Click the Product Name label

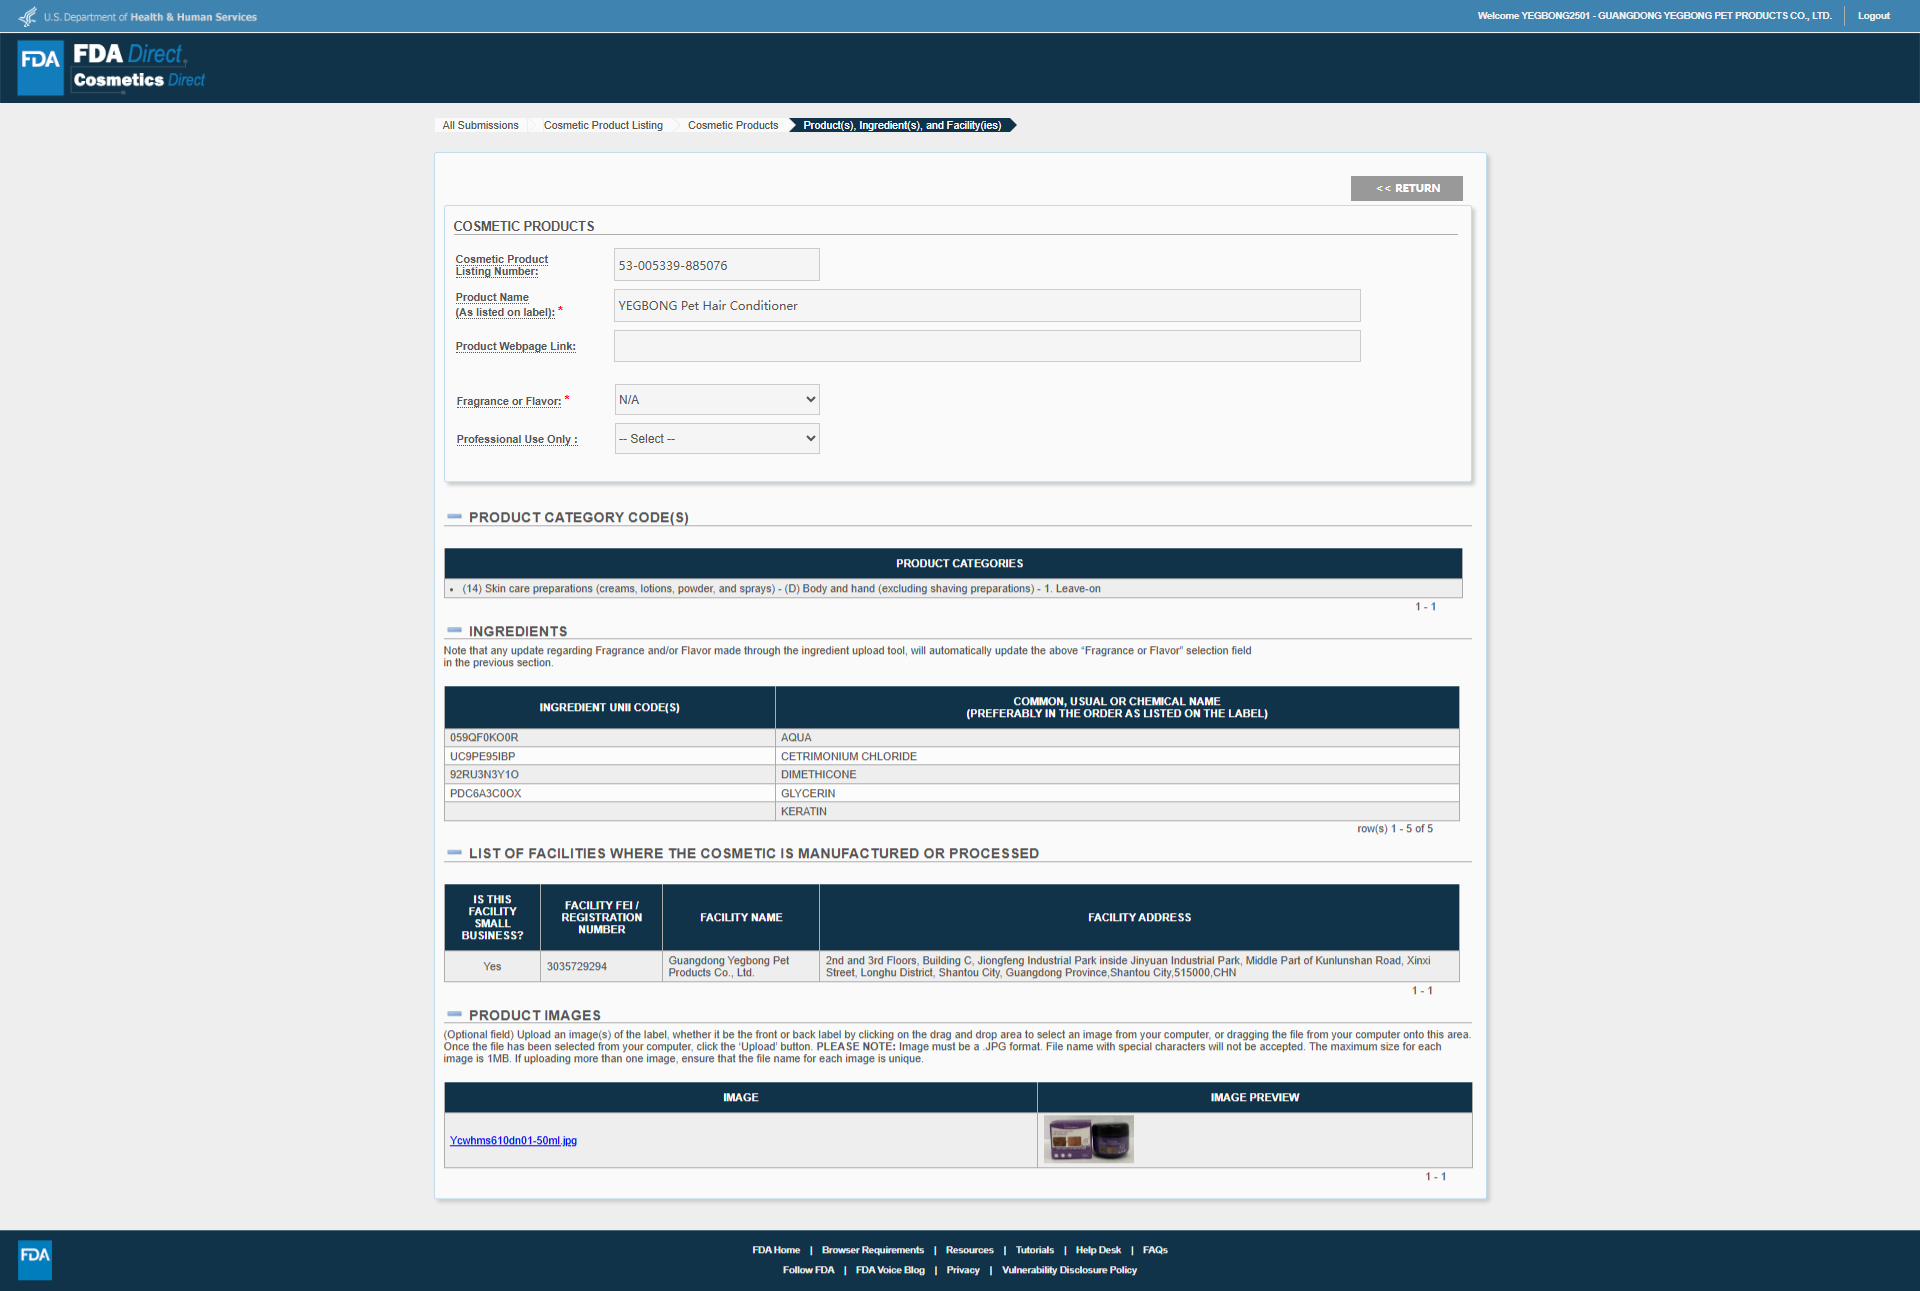click(505, 305)
